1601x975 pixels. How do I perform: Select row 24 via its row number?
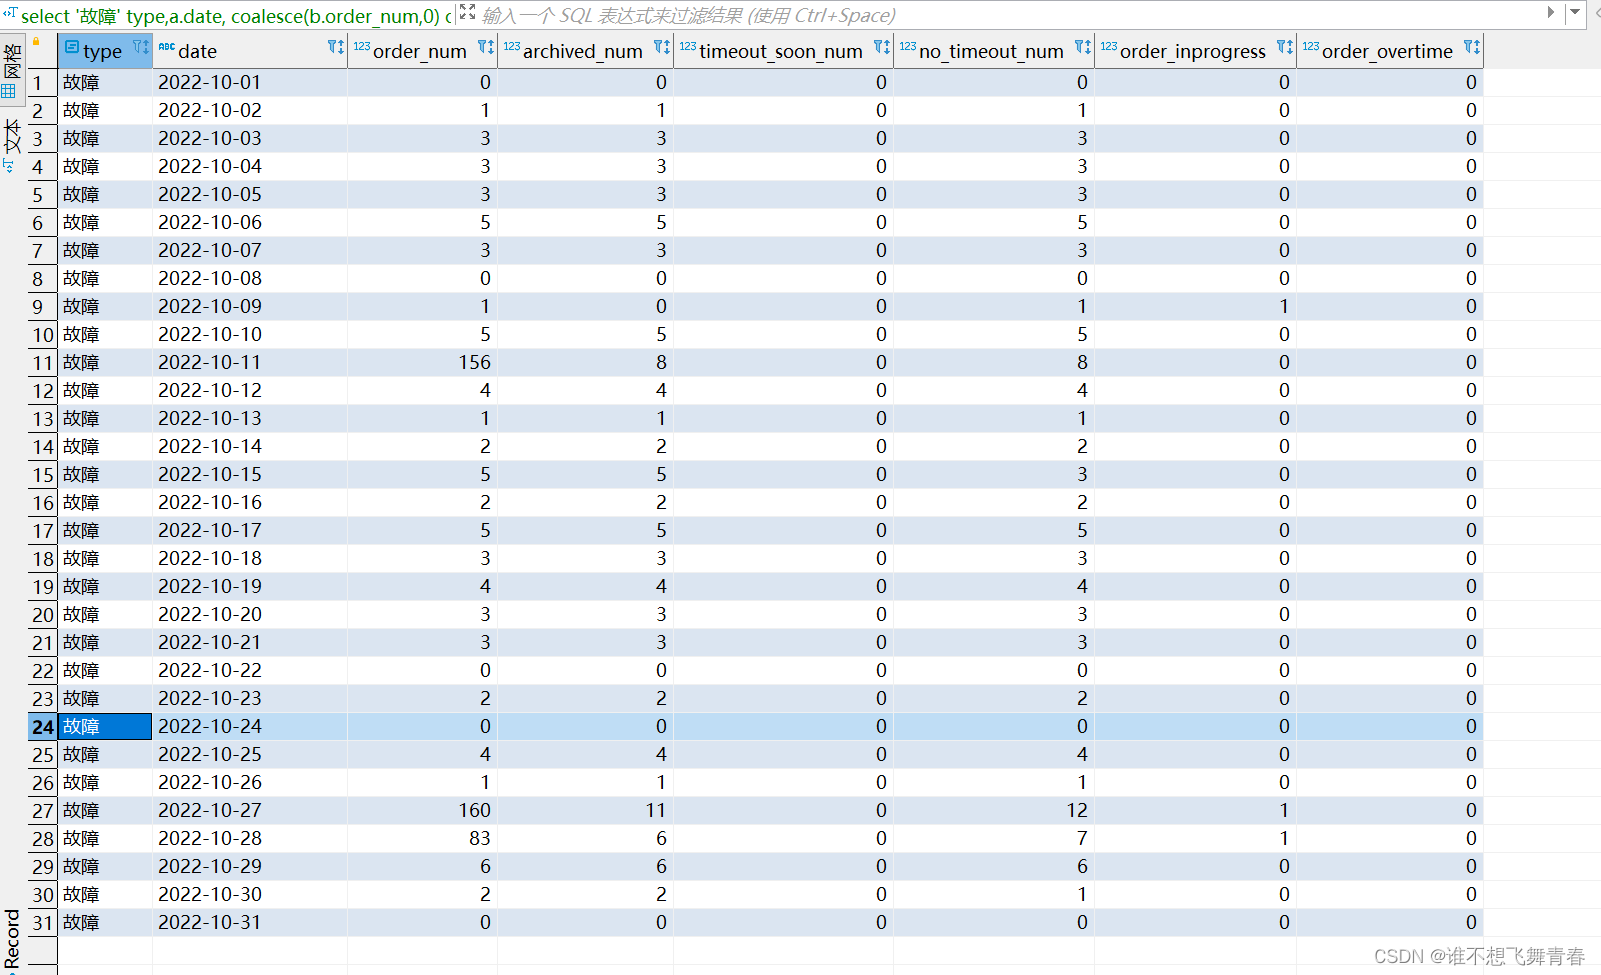(x=41, y=726)
